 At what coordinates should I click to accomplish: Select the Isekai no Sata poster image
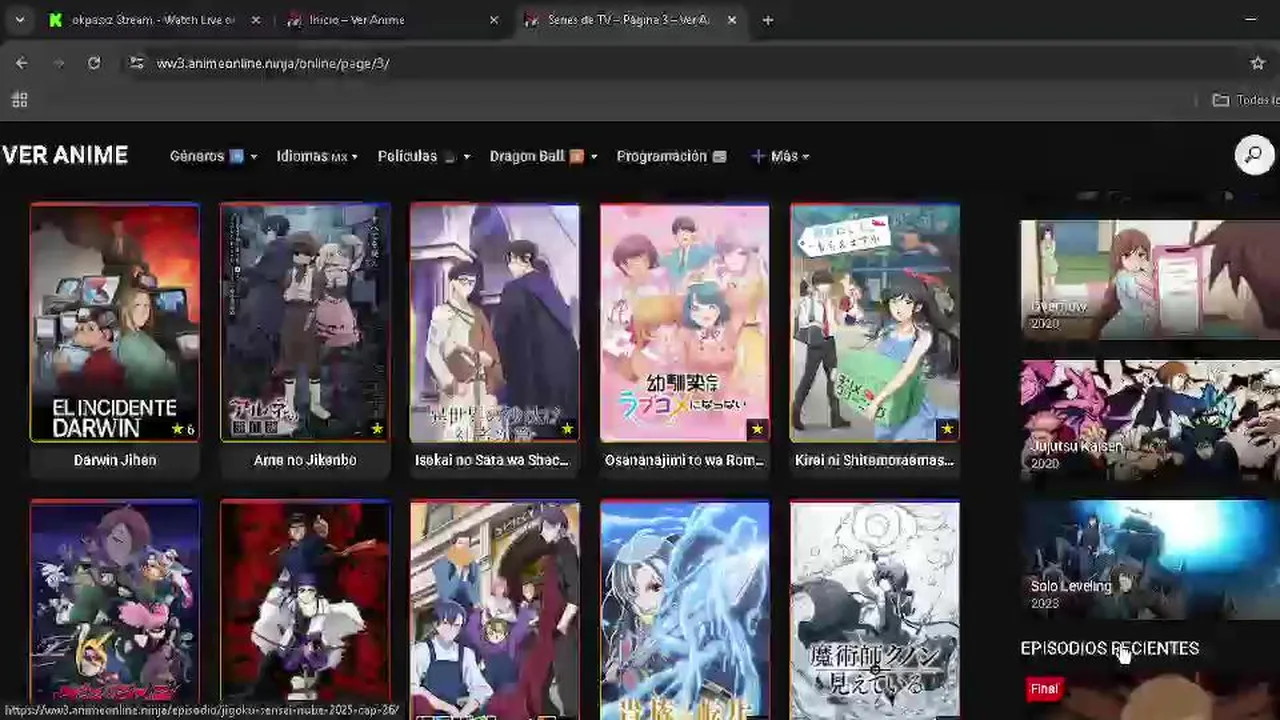click(495, 322)
